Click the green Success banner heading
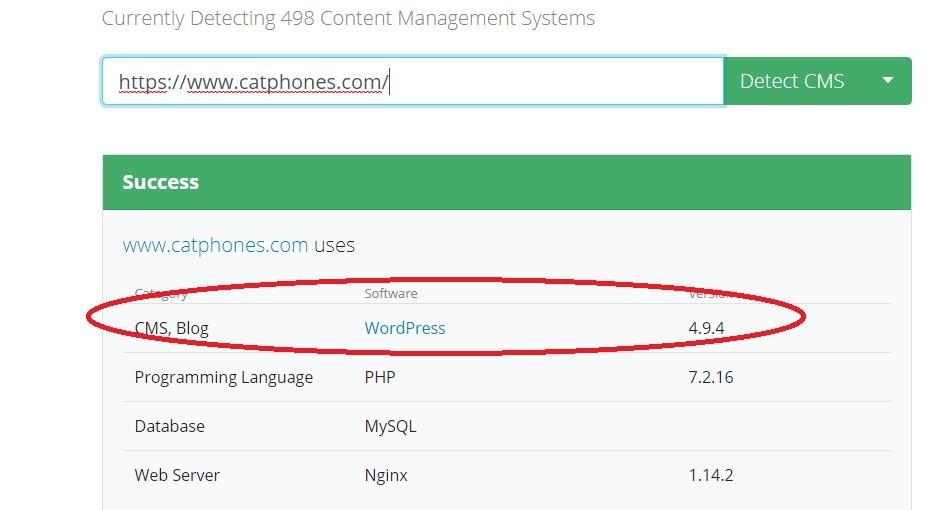The image size is (936, 510). point(161,182)
